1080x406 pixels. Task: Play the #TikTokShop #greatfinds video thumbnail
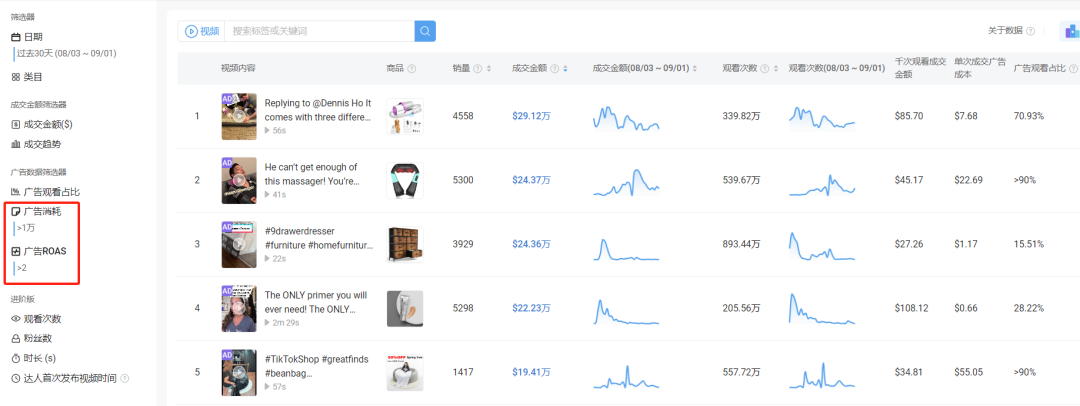pyautogui.click(x=239, y=372)
